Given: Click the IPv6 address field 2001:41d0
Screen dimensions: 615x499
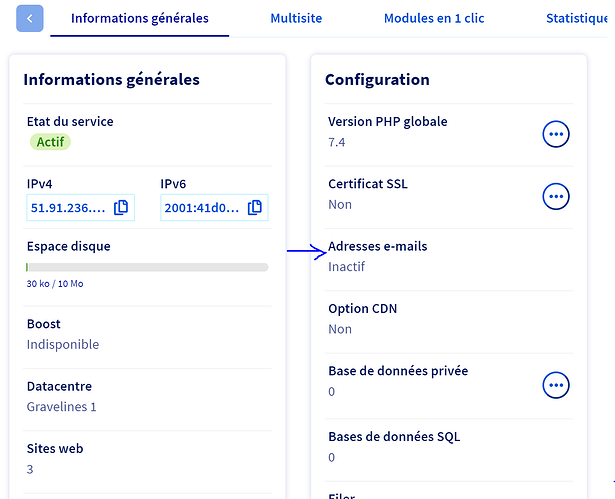Looking at the screenshot, I should click(x=214, y=208).
